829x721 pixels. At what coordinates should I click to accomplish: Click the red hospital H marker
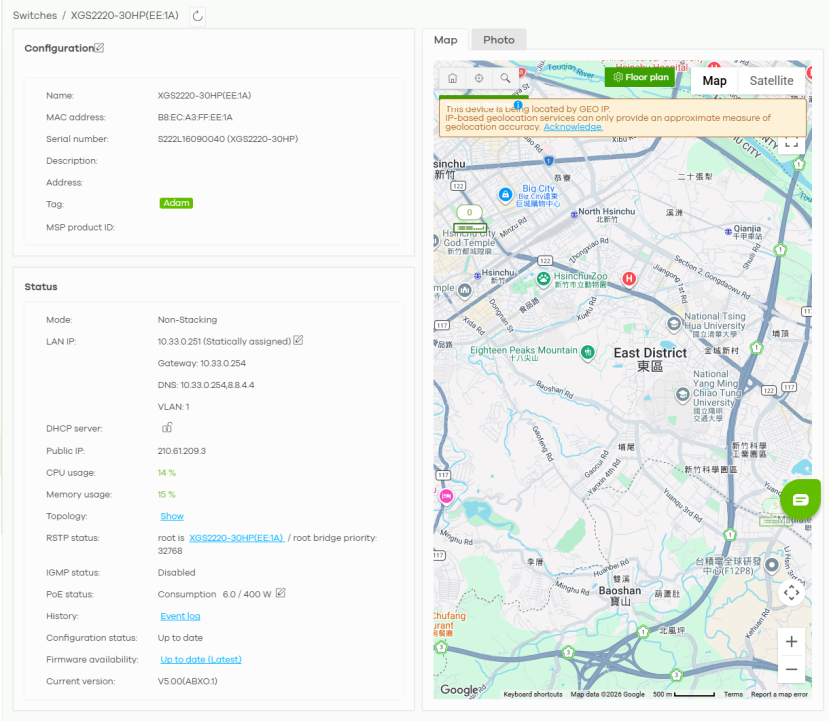point(629,279)
